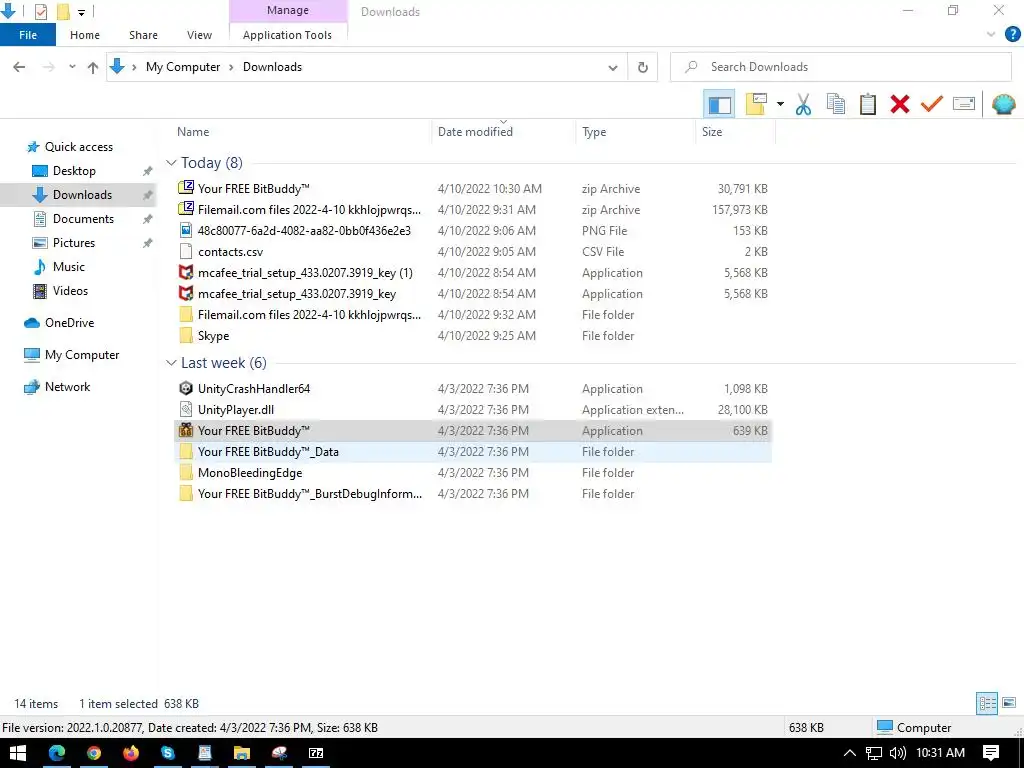Select mcafee_trial_setup key (1) application
Viewport: 1024px width, 768px height.
pos(473,273)
